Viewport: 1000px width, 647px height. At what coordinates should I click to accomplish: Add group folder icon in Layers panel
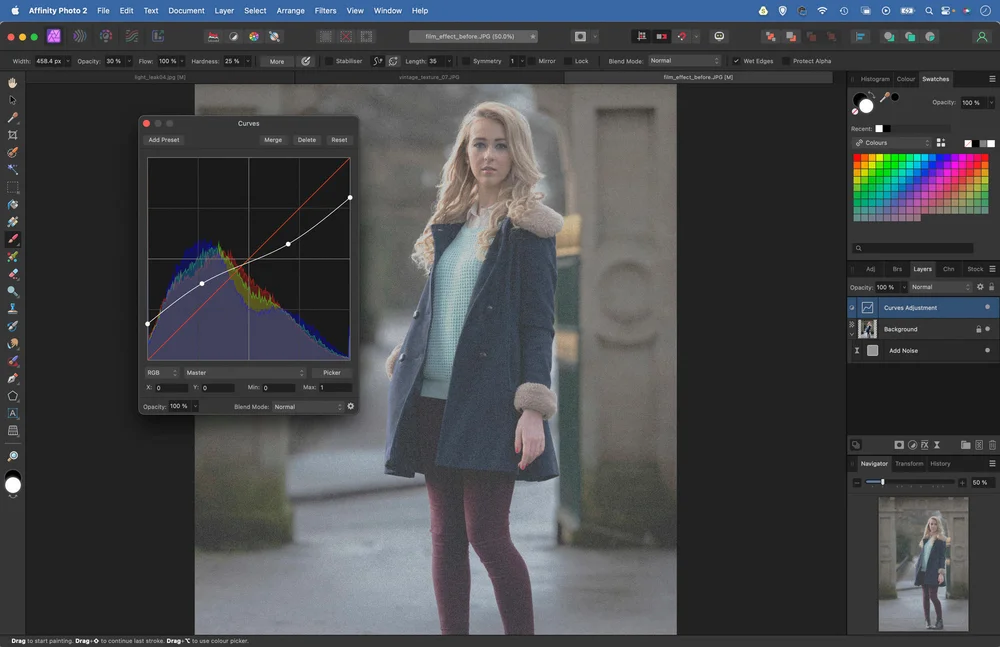966,445
